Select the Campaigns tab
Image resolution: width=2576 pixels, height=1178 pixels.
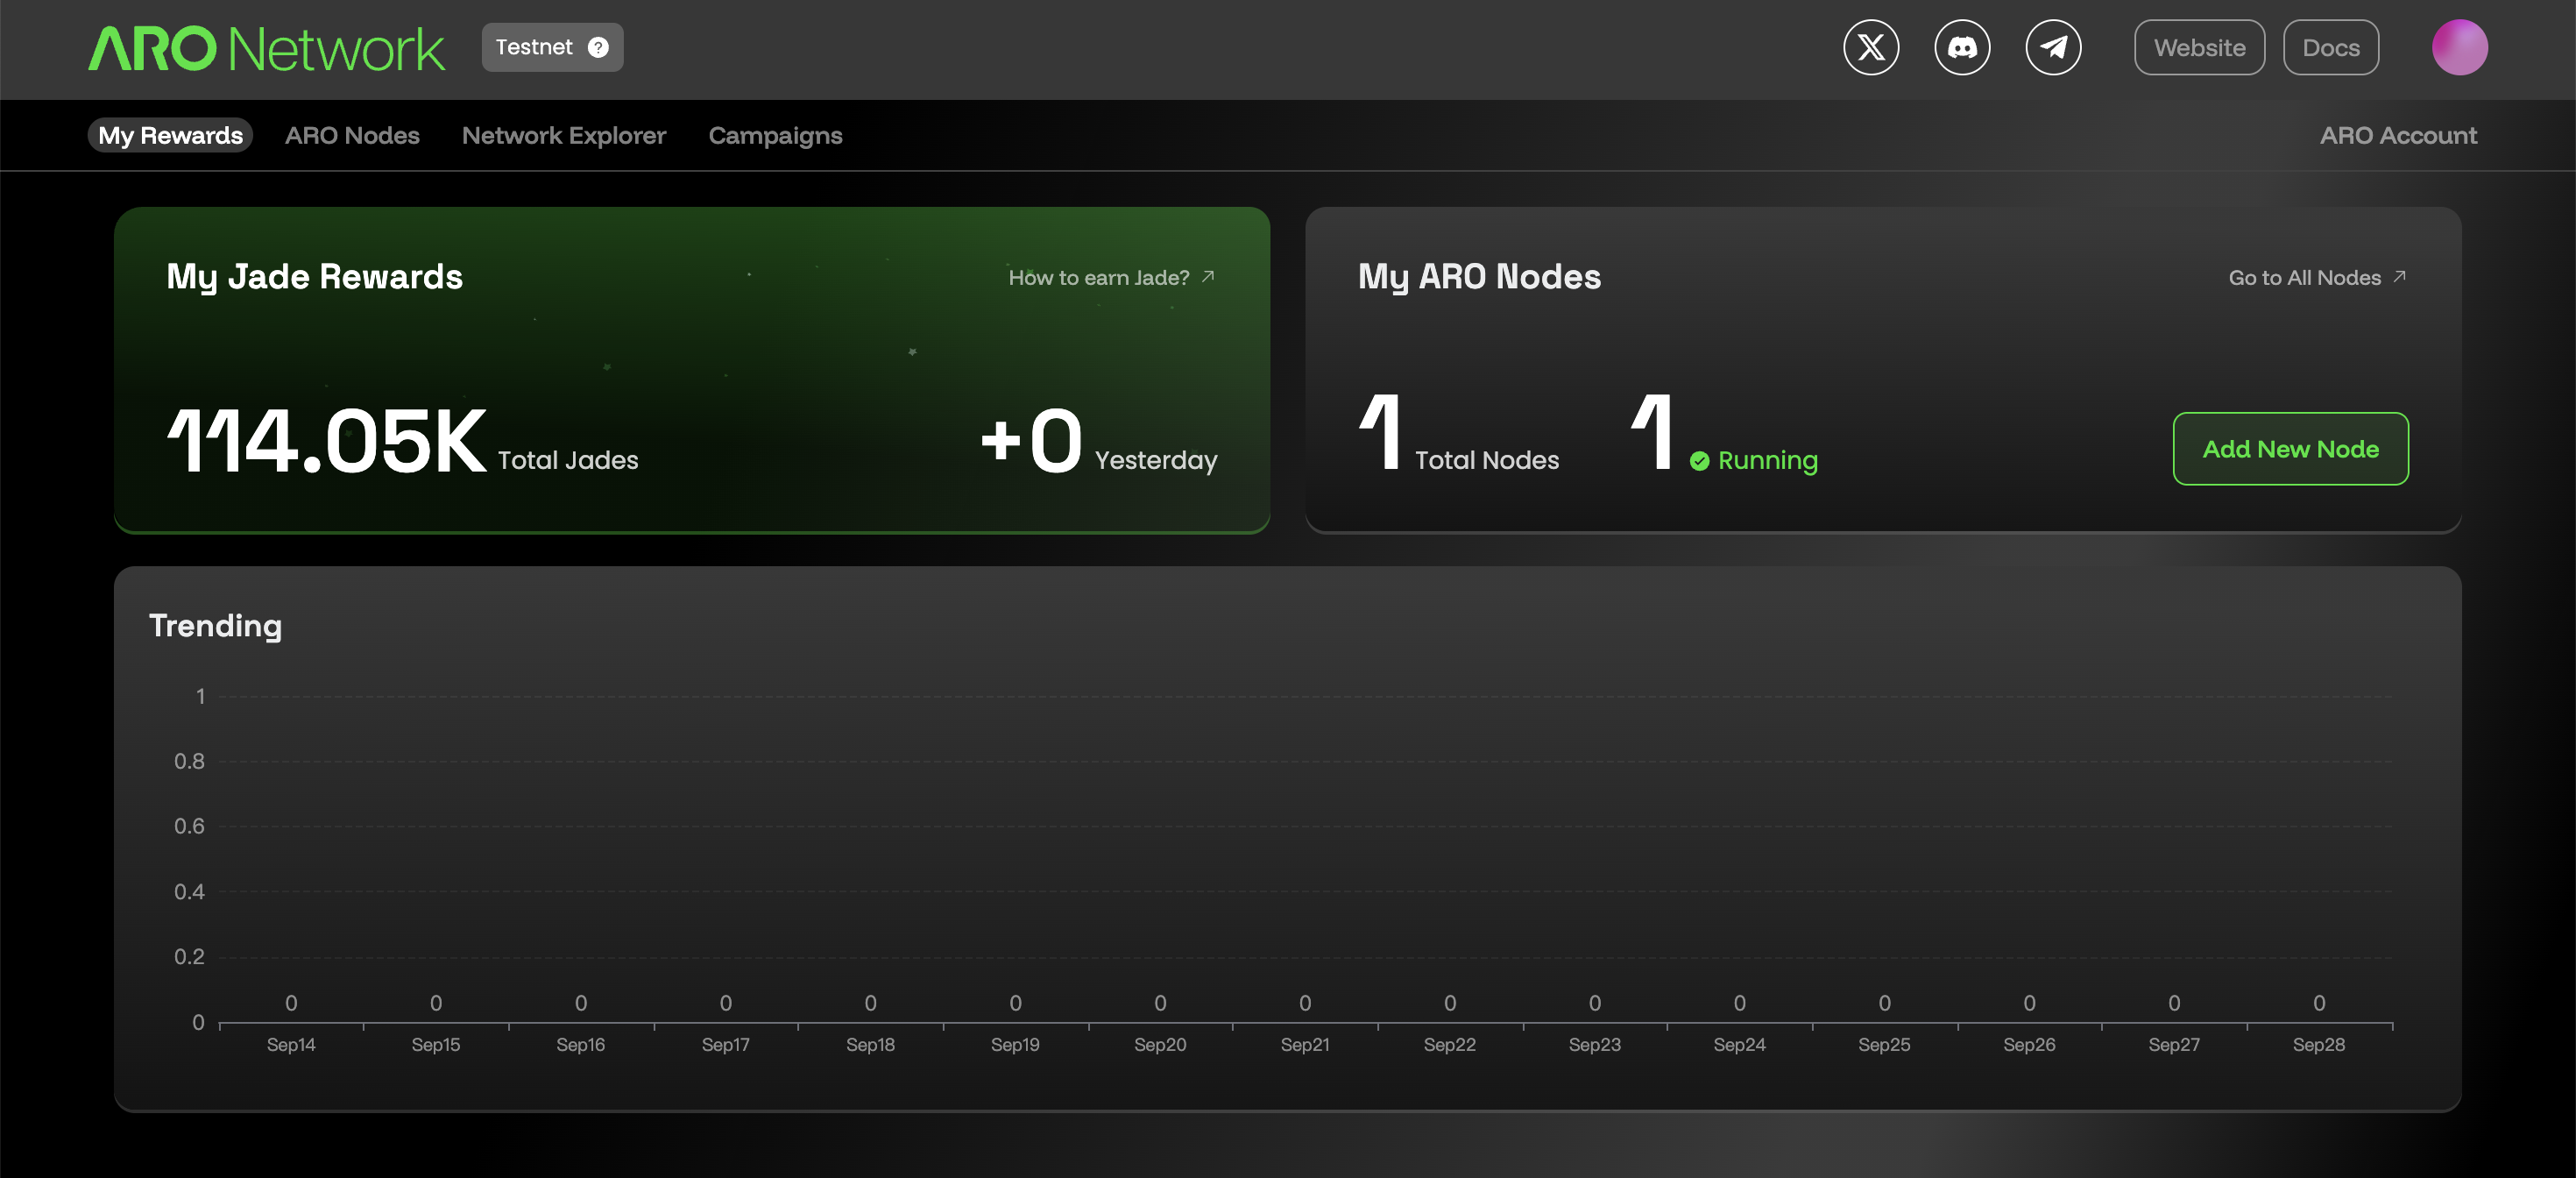[x=775, y=135]
